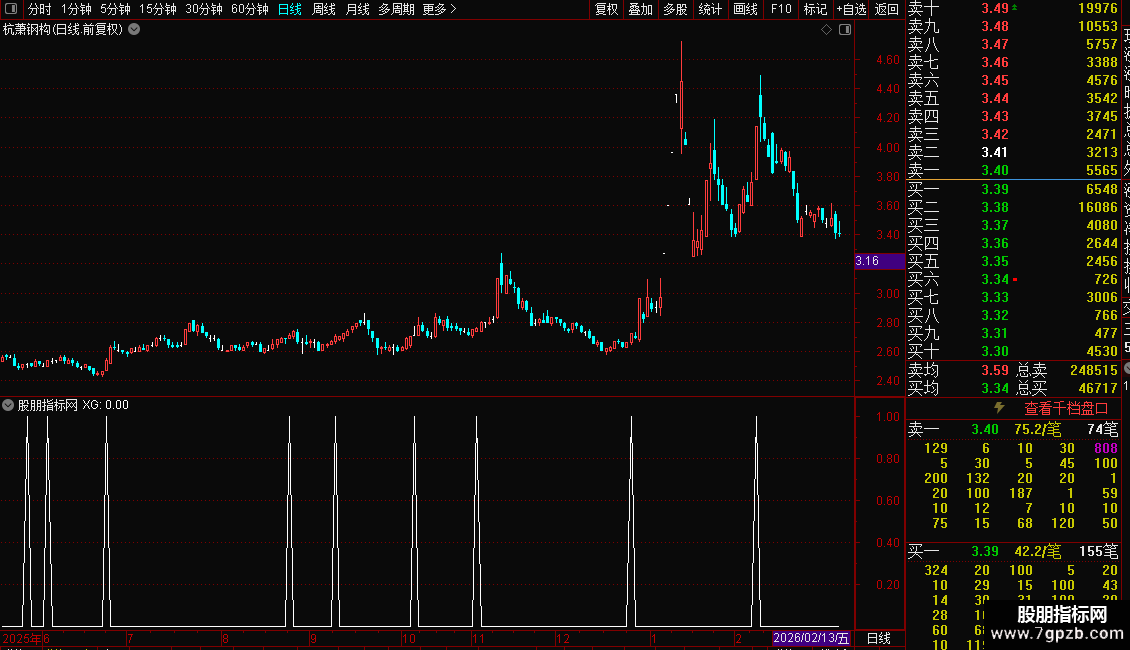Image resolution: width=1130 pixels, height=650 pixels.
Task: Click the 卖九 price 3.48
Action: pyautogui.click(x=995, y=26)
